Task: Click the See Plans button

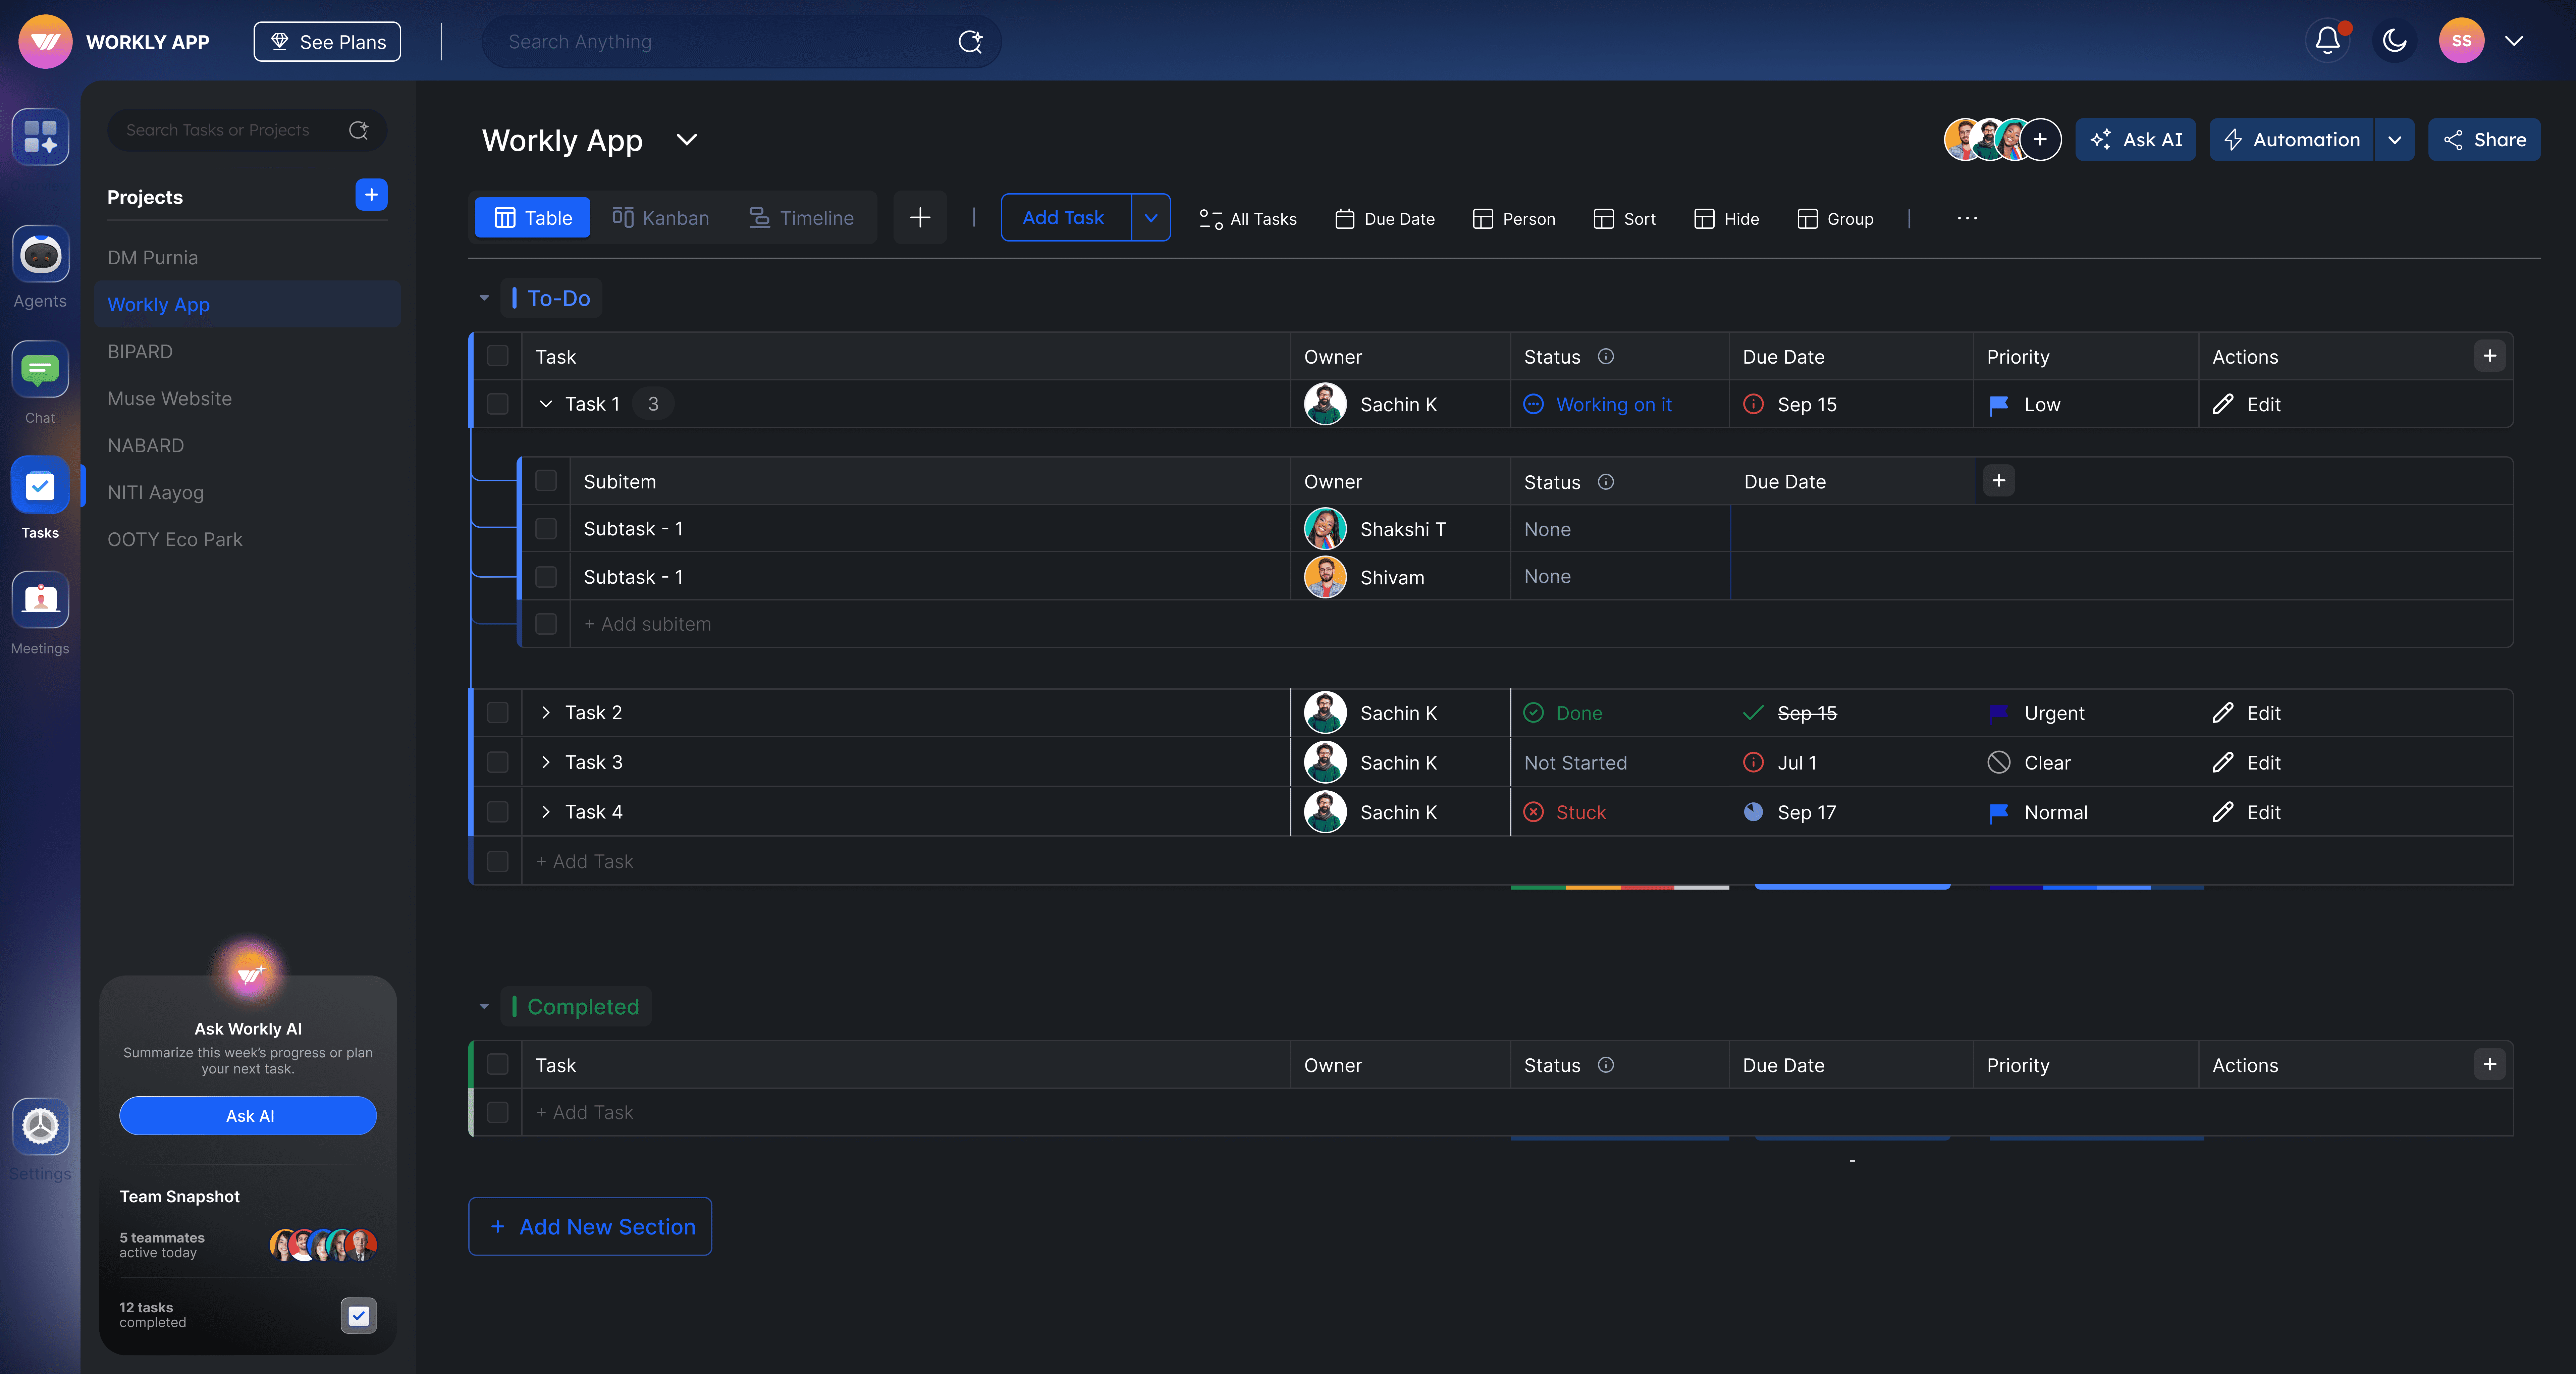Action: (x=327, y=42)
